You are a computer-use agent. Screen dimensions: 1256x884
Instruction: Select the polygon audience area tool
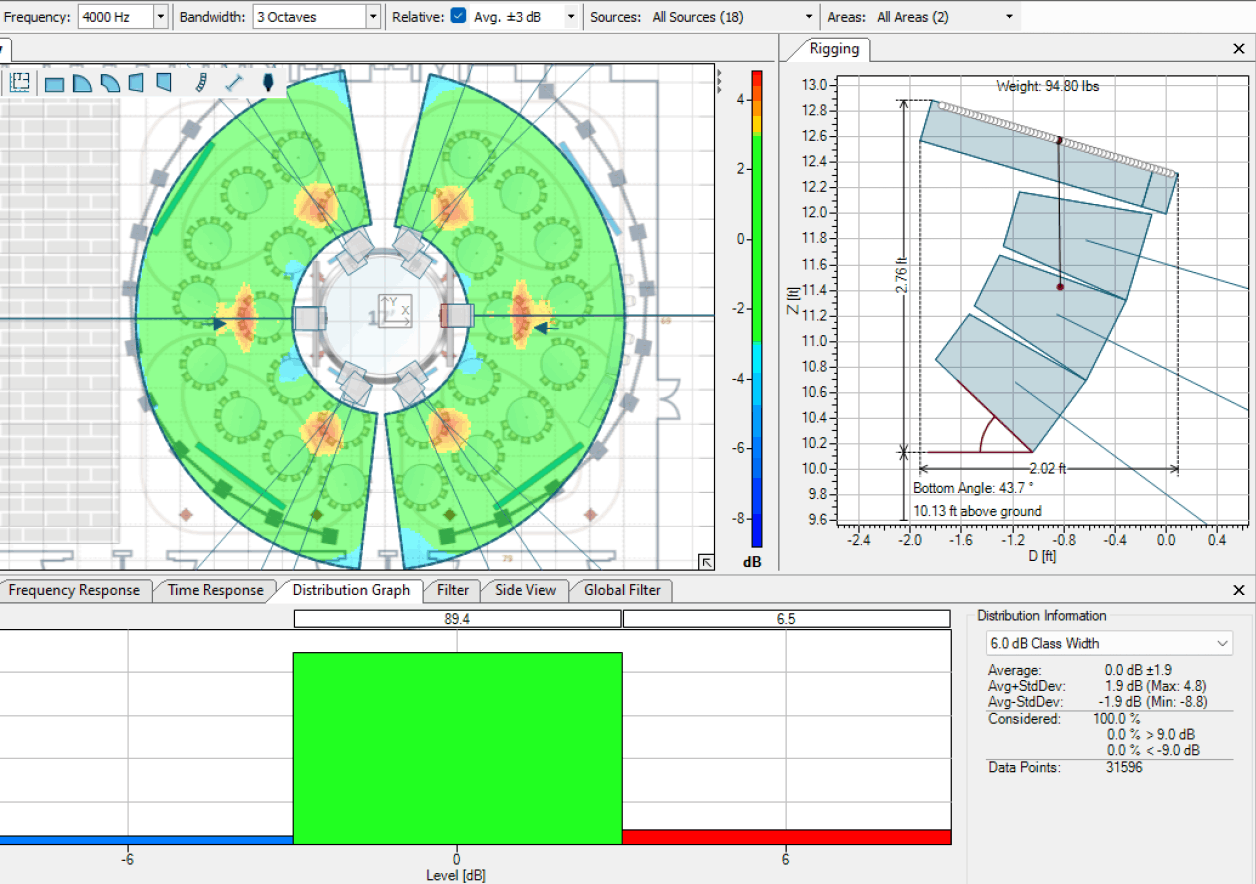click(162, 82)
